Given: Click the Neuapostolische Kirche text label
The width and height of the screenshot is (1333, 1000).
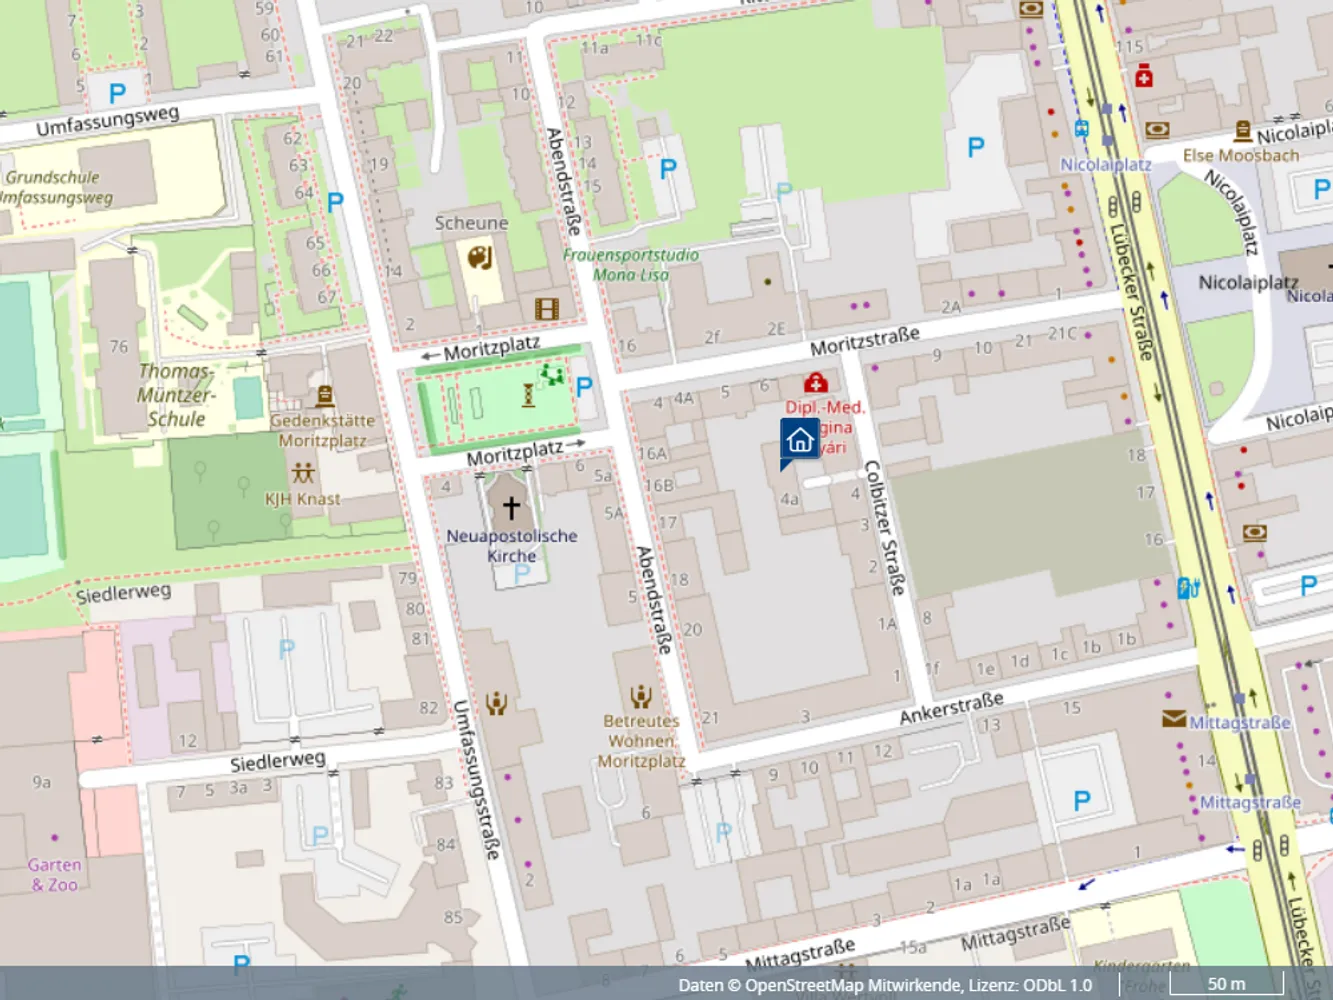Looking at the screenshot, I should coord(512,545).
